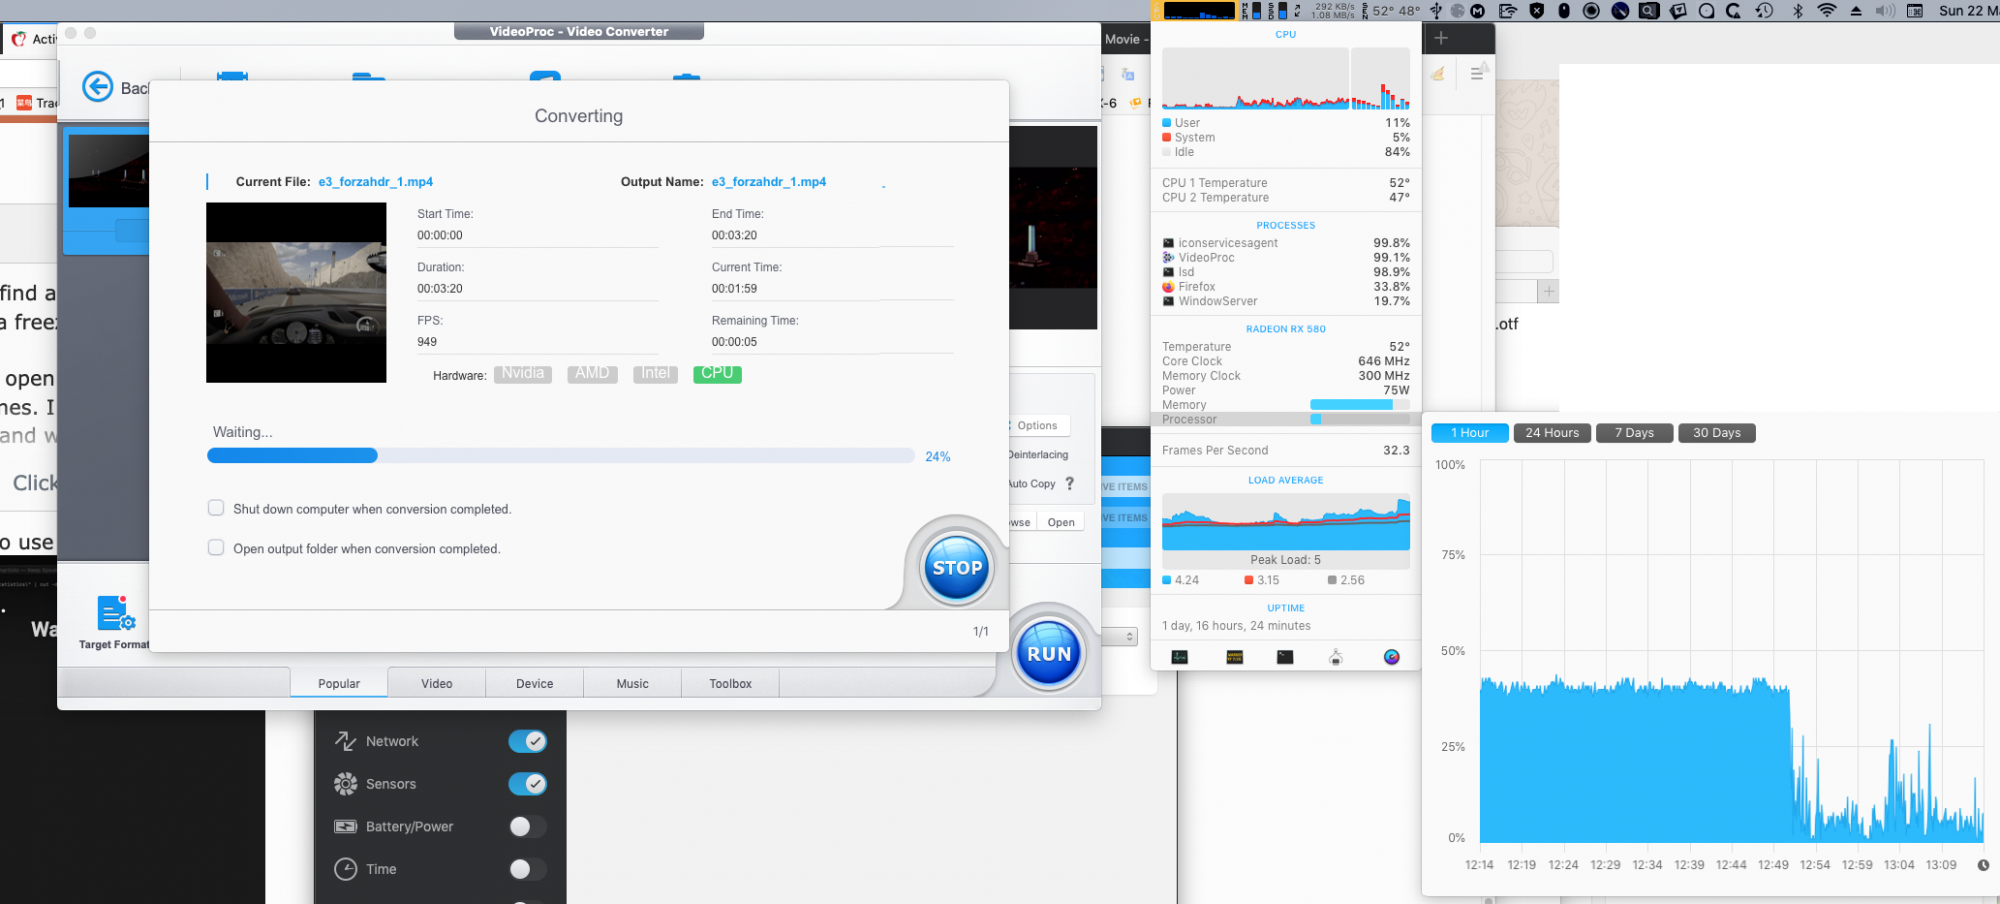Click the conversion progress bar
Viewport: 2000px width, 904px height.
coord(560,456)
